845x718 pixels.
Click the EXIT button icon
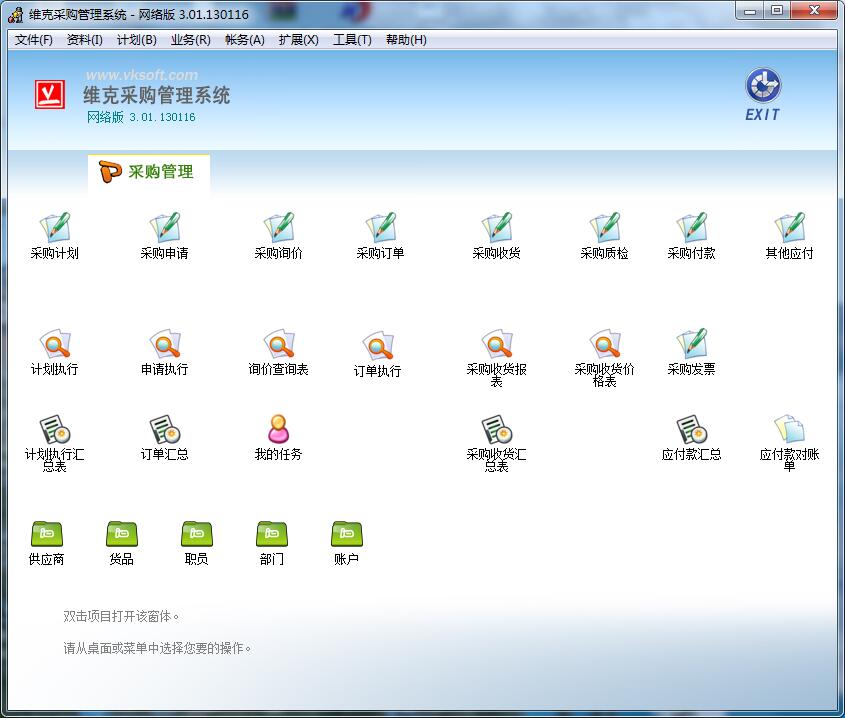[763, 94]
